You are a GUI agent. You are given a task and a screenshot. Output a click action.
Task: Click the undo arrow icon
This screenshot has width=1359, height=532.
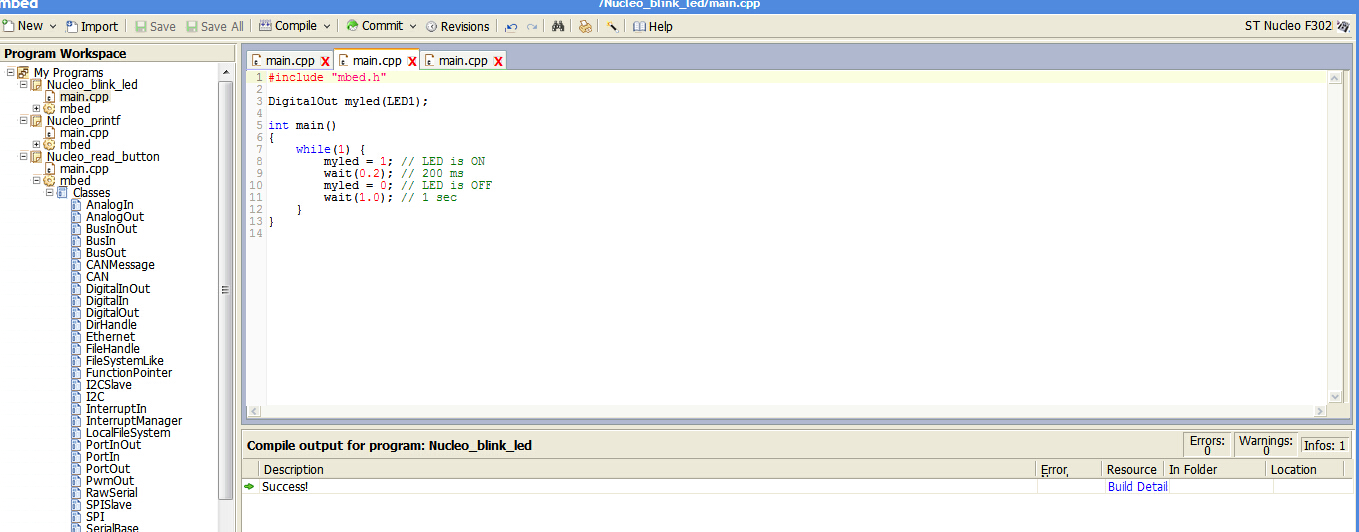pyautogui.click(x=512, y=27)
